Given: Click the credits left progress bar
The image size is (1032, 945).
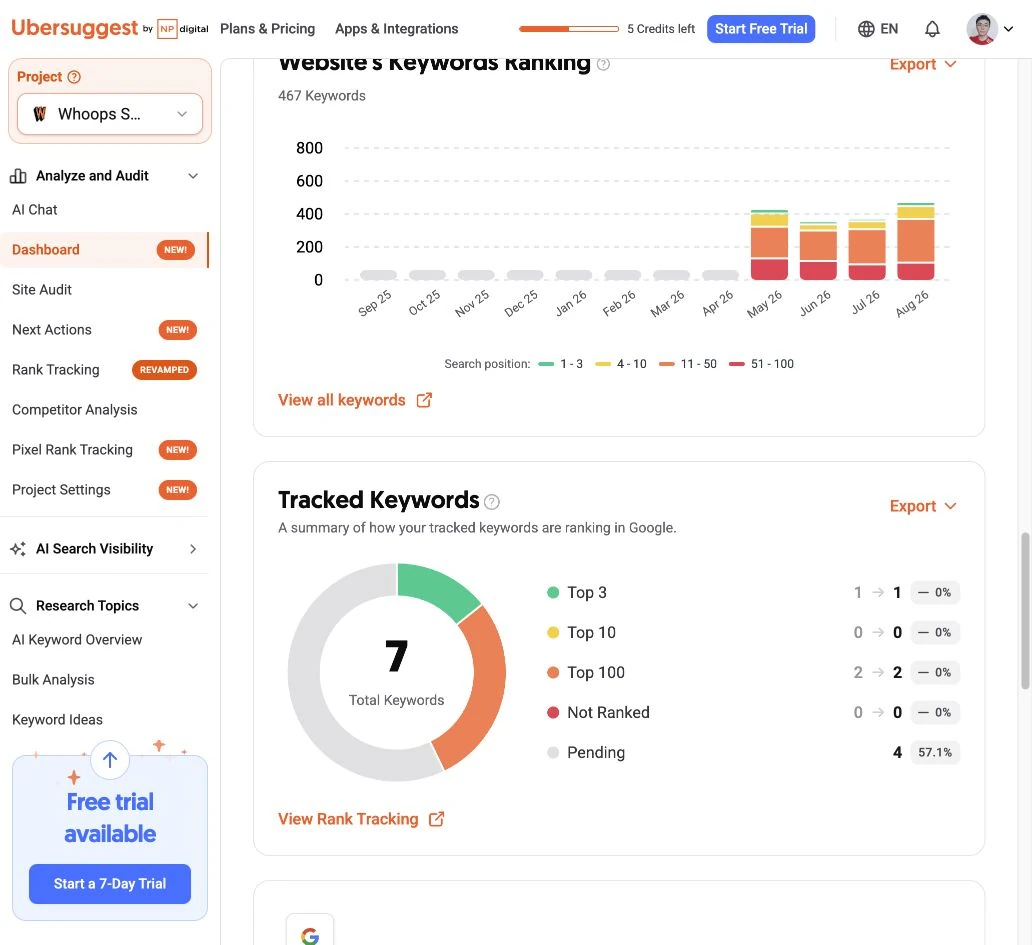Looking at the screenshot, I should [x=569, y=29].
